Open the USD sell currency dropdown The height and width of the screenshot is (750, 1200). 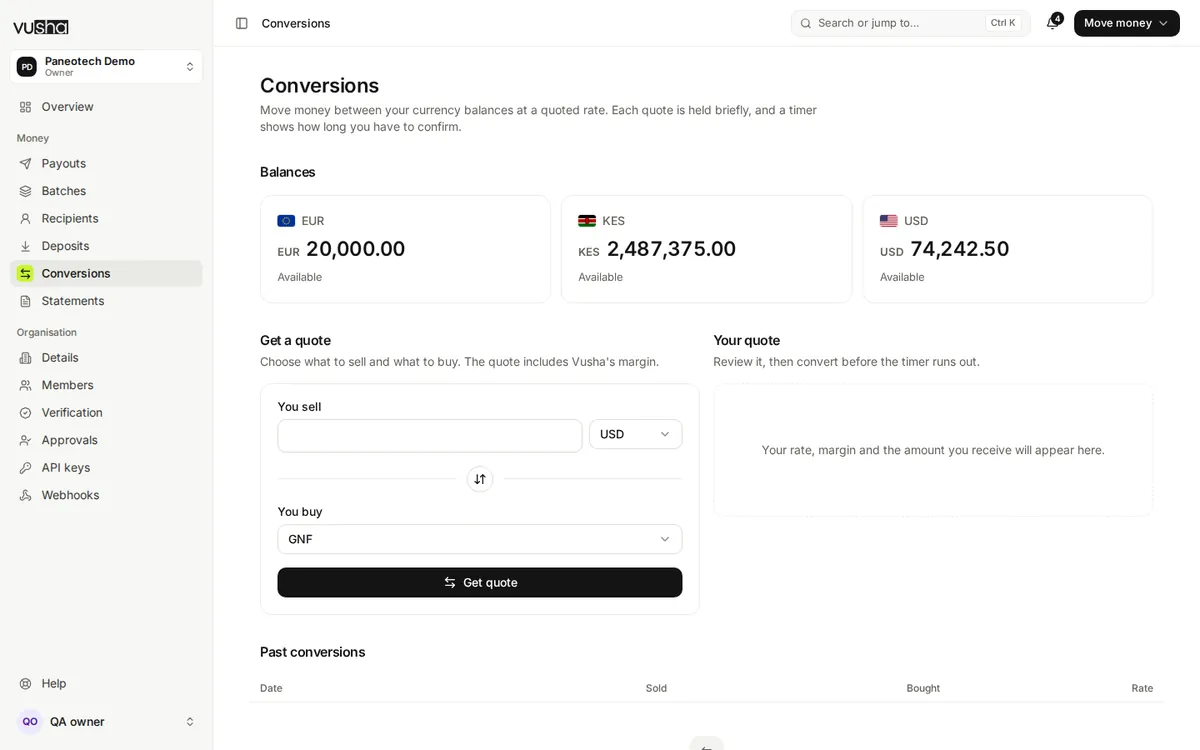click(x=636, y=434)
